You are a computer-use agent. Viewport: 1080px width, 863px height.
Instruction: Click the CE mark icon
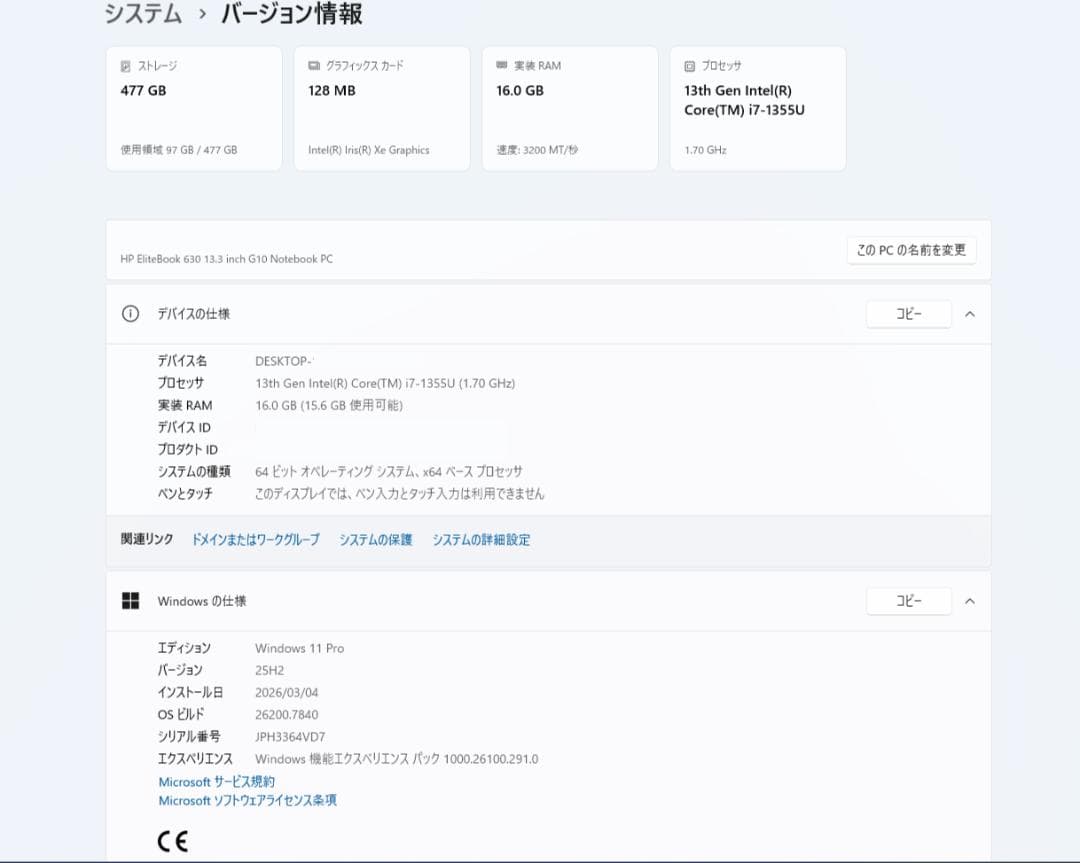tap(172, 841)
